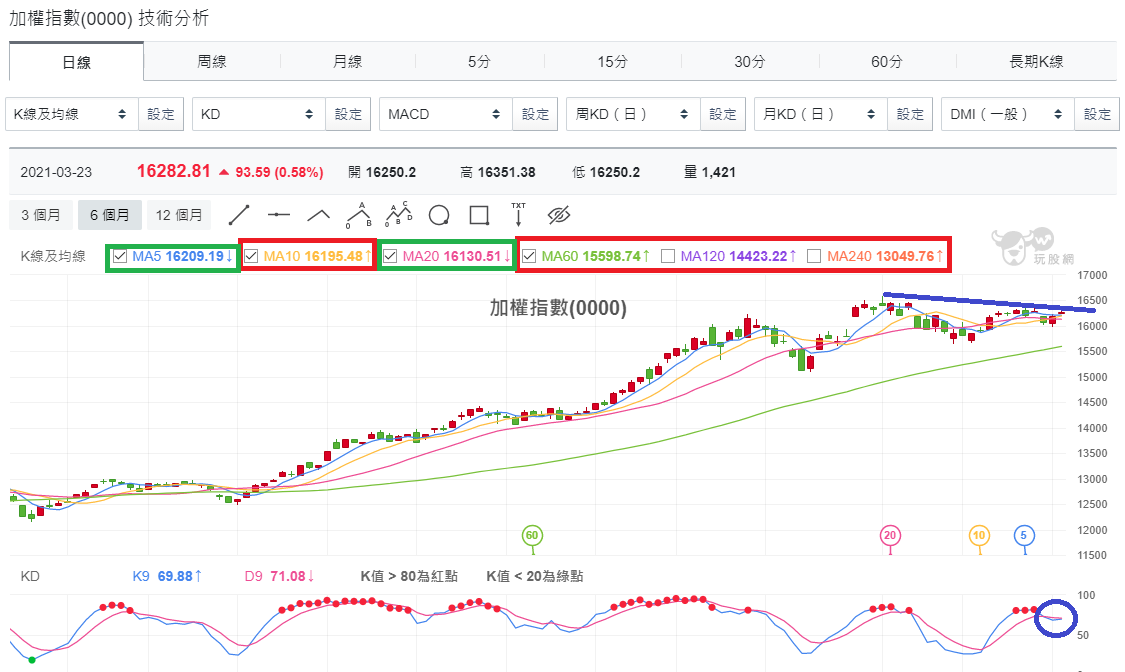Toggle the MA60 moving average checkbox
Viewport: 1125px width, 672px height.
(529, 256)
